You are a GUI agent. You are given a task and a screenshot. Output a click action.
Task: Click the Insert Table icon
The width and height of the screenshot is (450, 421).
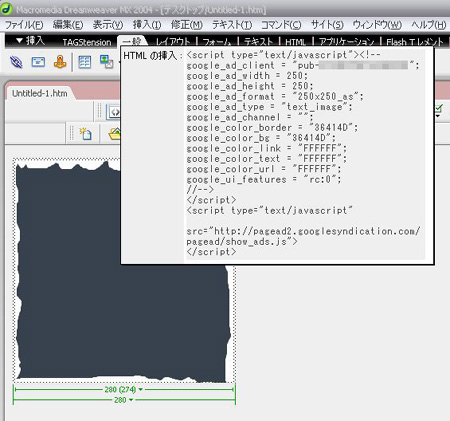point(85,62)
